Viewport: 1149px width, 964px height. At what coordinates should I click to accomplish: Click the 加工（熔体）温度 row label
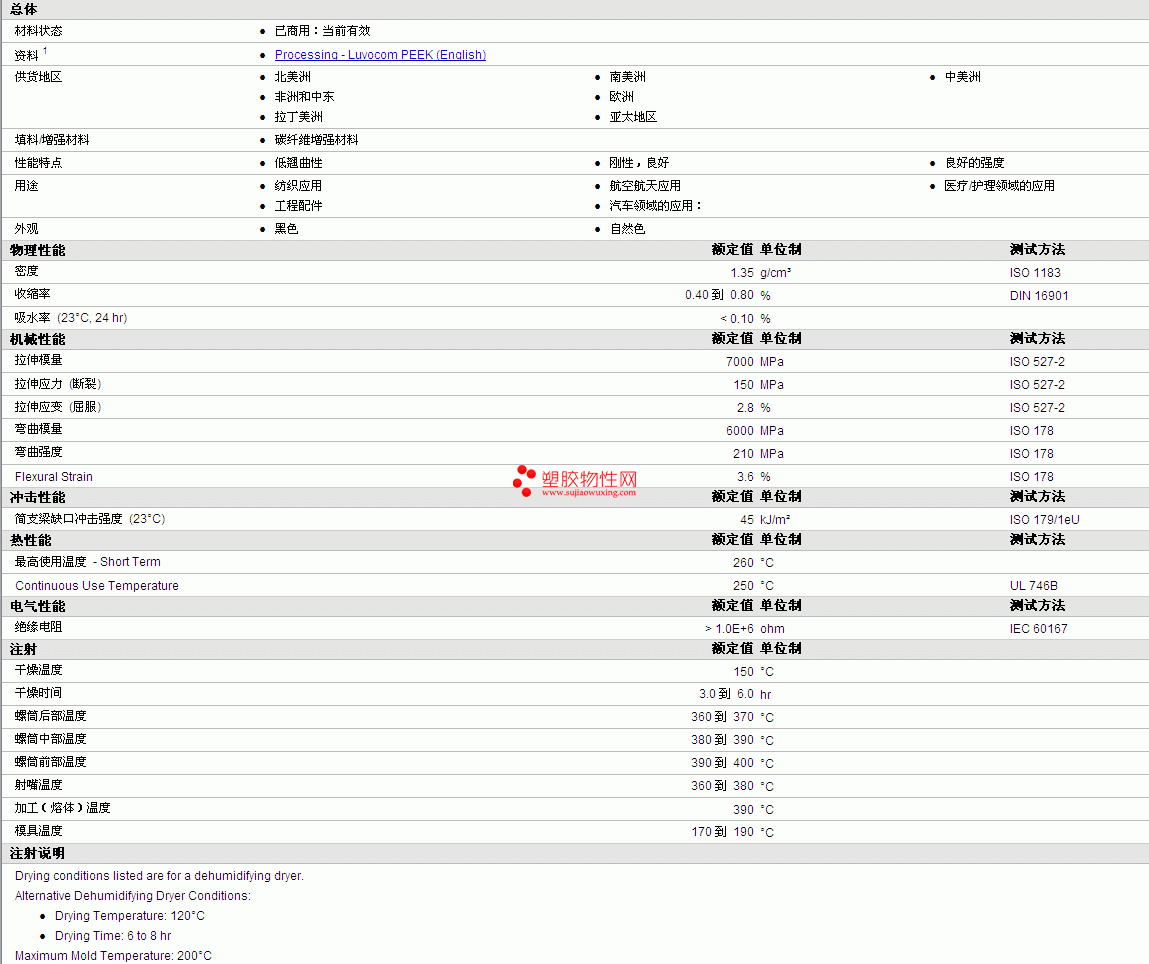(62, 808)
